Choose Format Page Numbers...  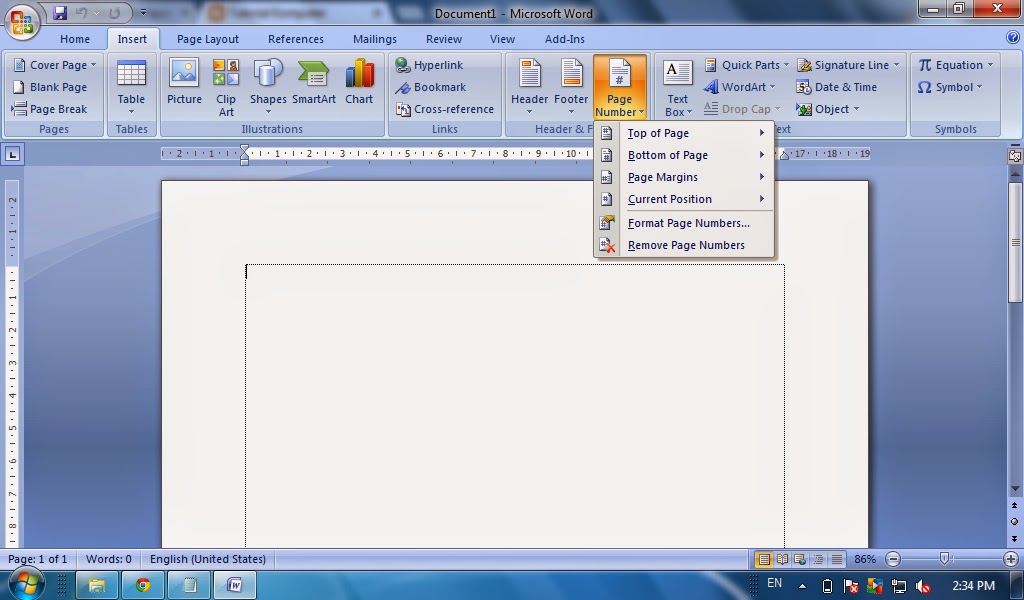click(684, 223)
